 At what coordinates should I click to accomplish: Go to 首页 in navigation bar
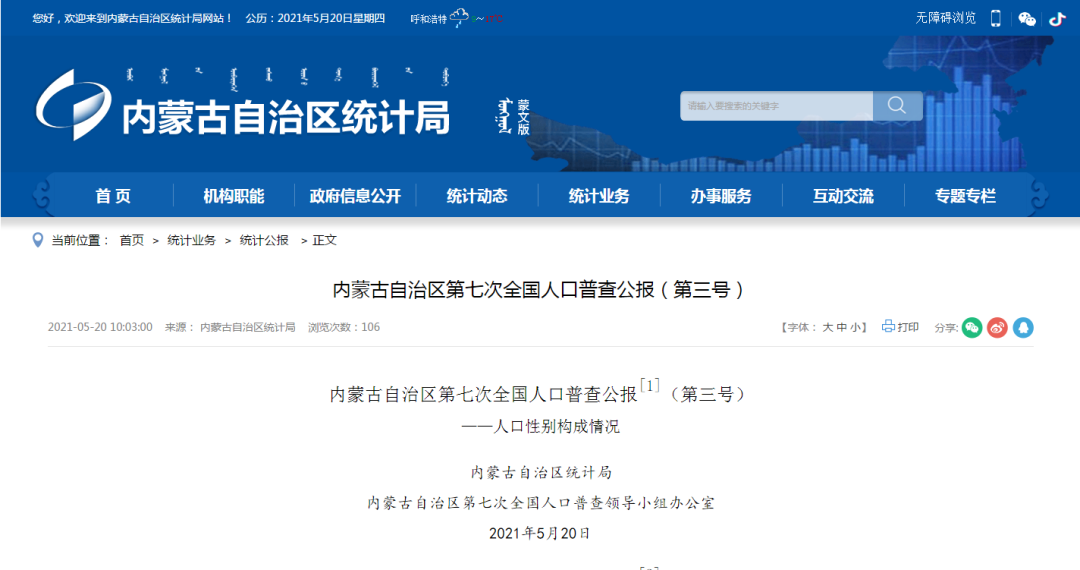113,196
